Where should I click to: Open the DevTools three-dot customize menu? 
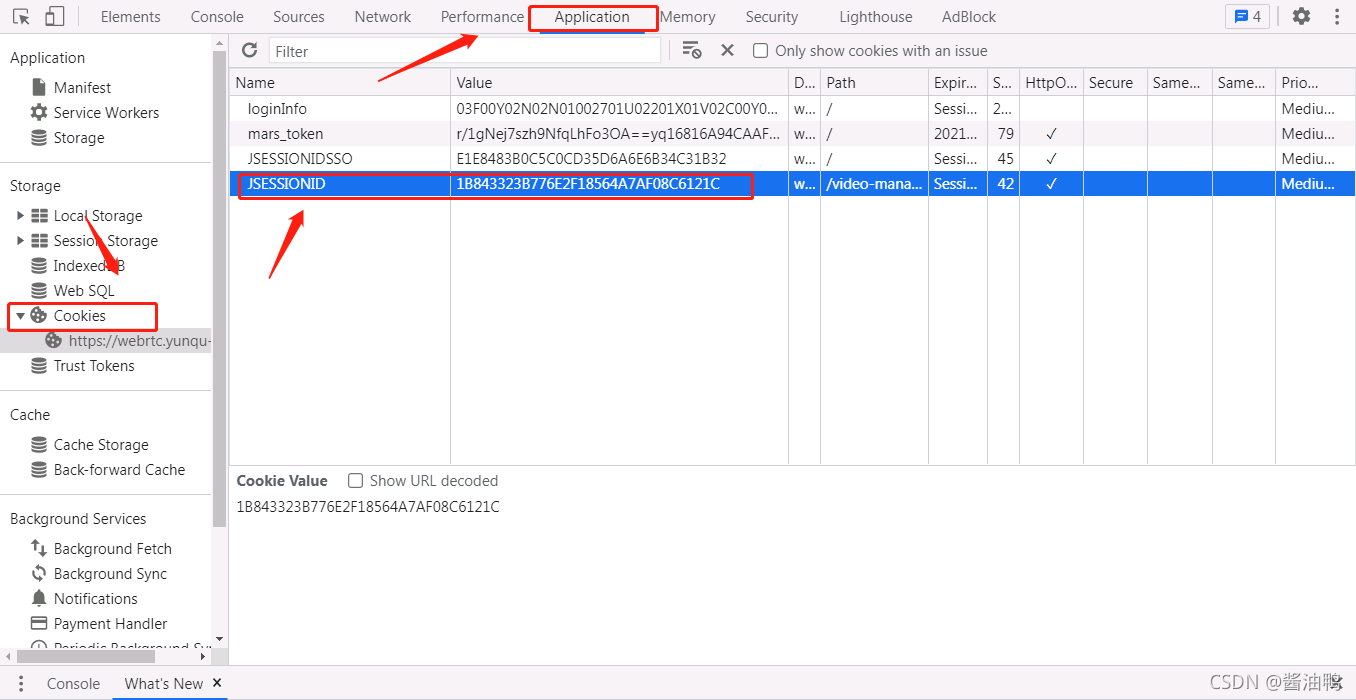tap(1337, 17)
